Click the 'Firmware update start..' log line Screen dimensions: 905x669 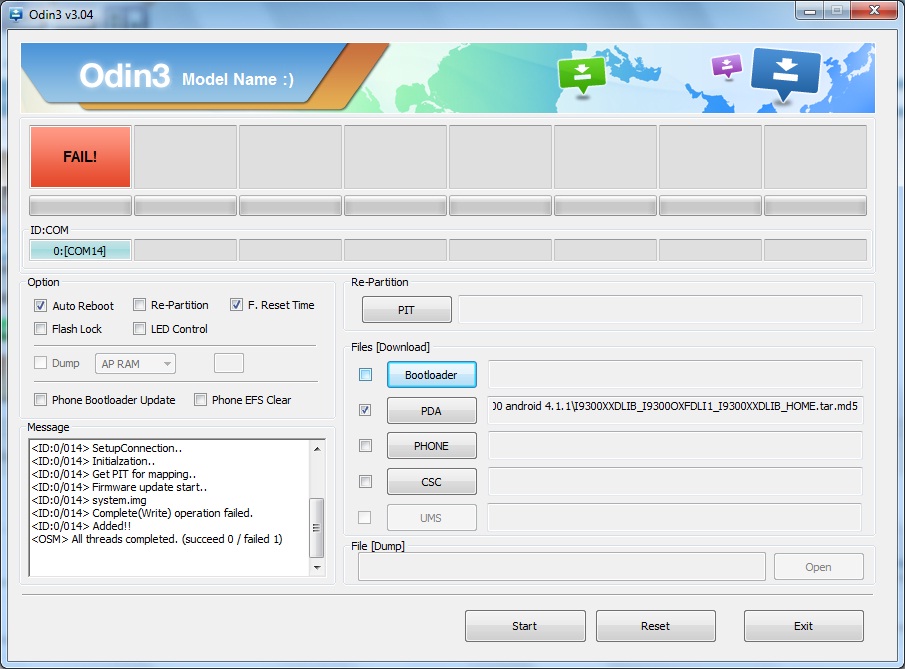pos(119,487)
